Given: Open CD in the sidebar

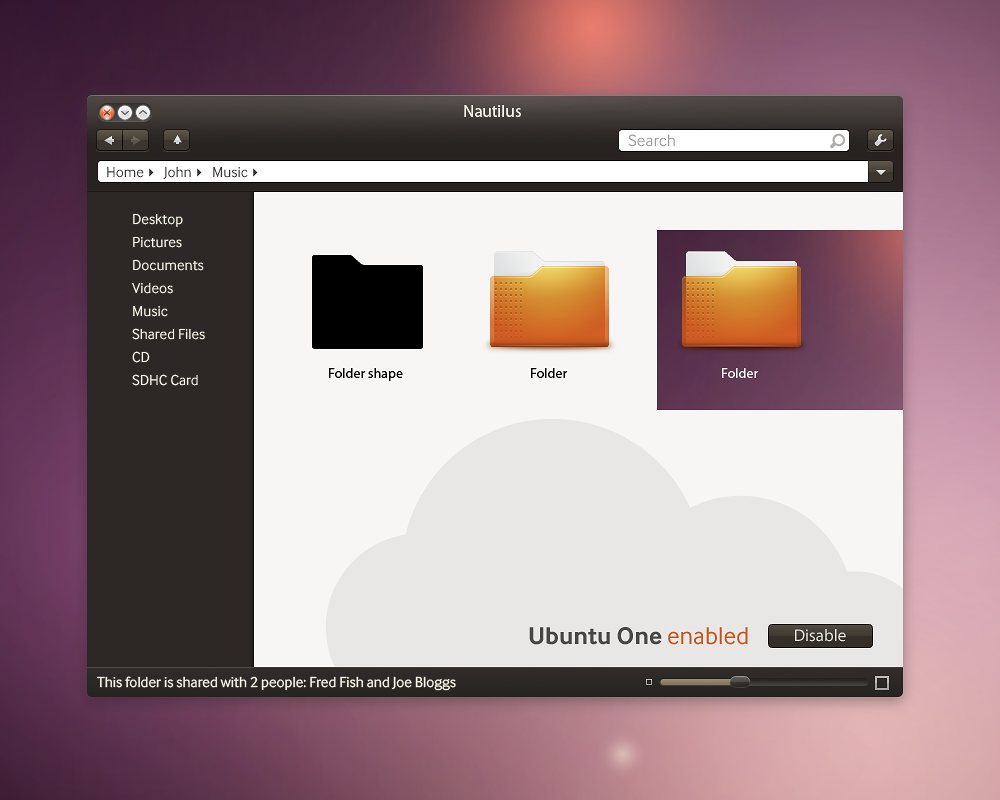Looking at the screenshot, I should (x=141, y=357).
